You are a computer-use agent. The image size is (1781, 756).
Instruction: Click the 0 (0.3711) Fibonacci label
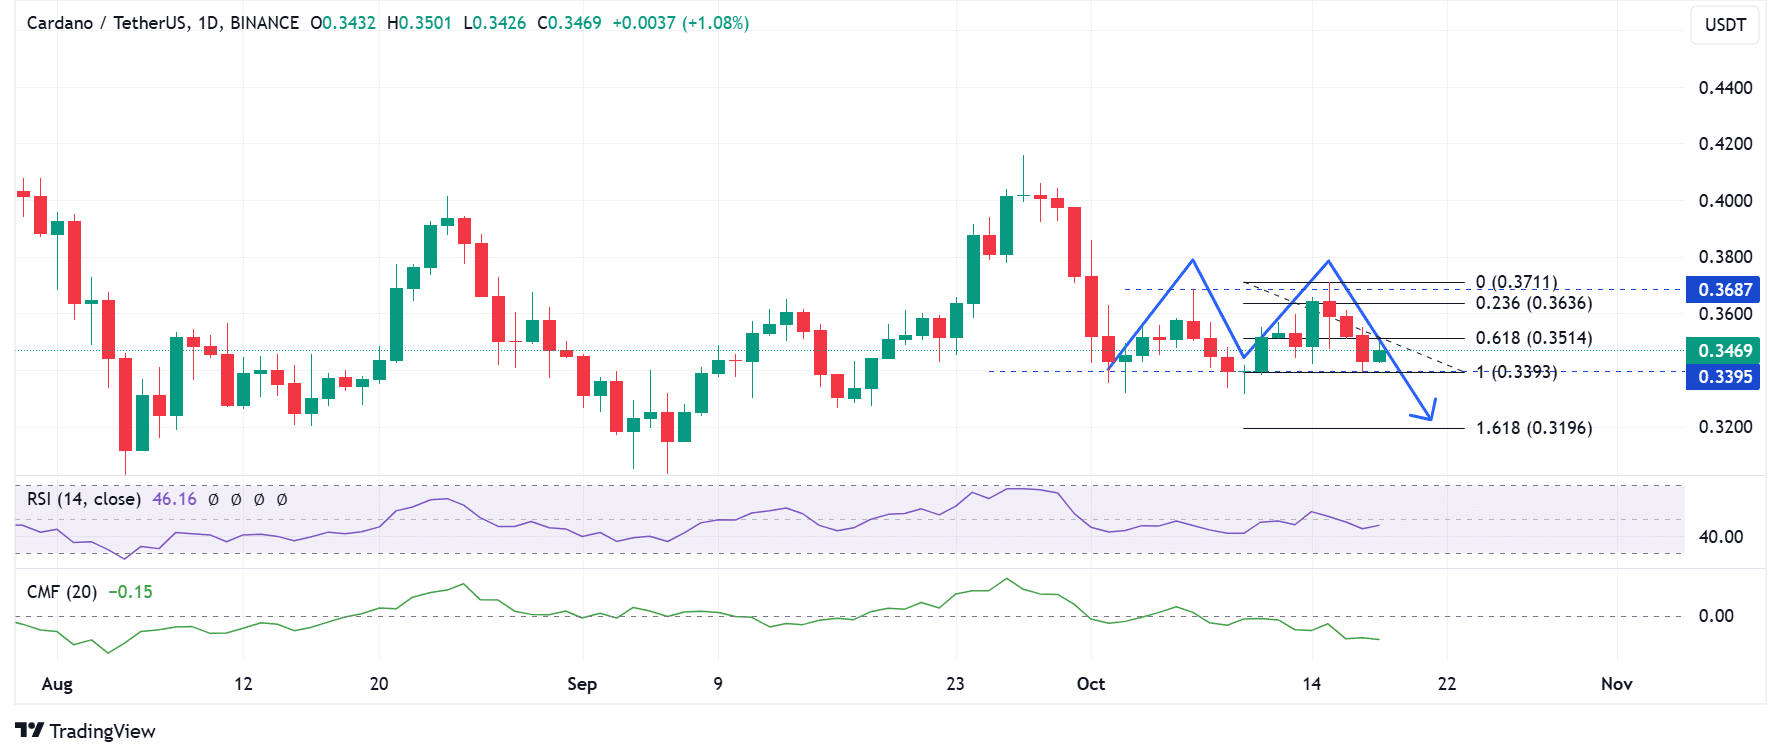click(1517, 283)
